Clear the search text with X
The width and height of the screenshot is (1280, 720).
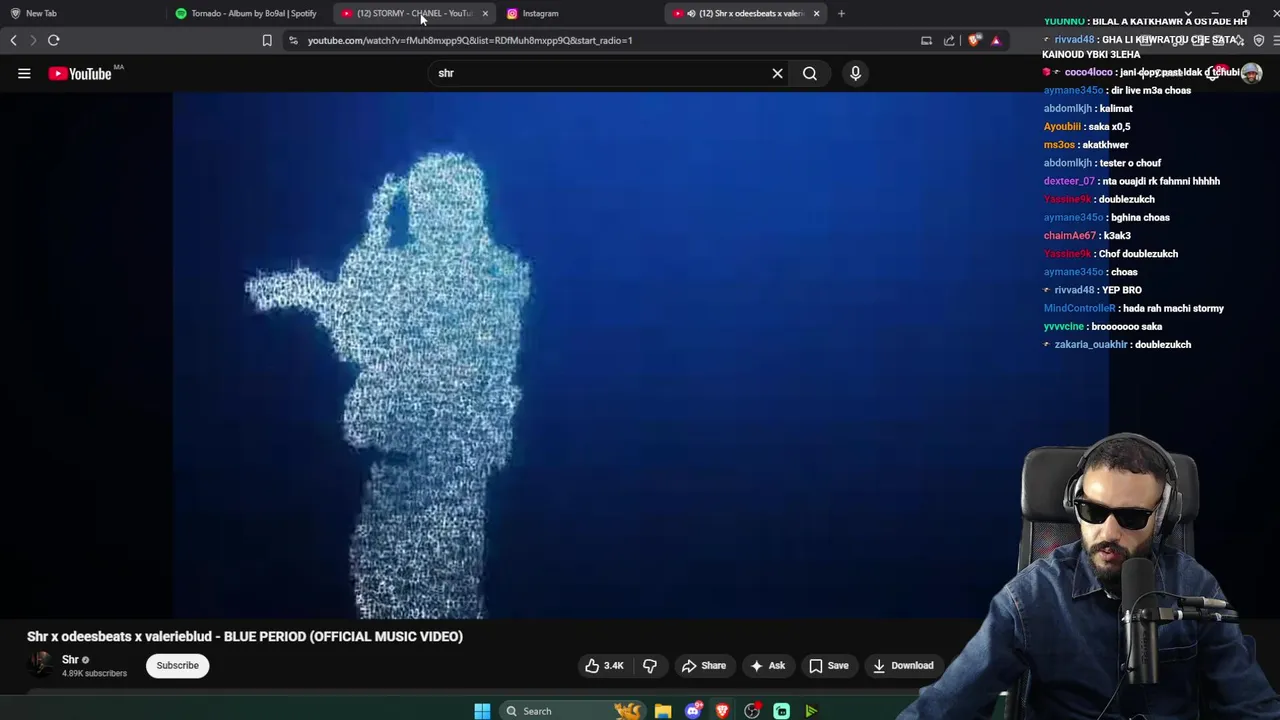click(777, 73)
